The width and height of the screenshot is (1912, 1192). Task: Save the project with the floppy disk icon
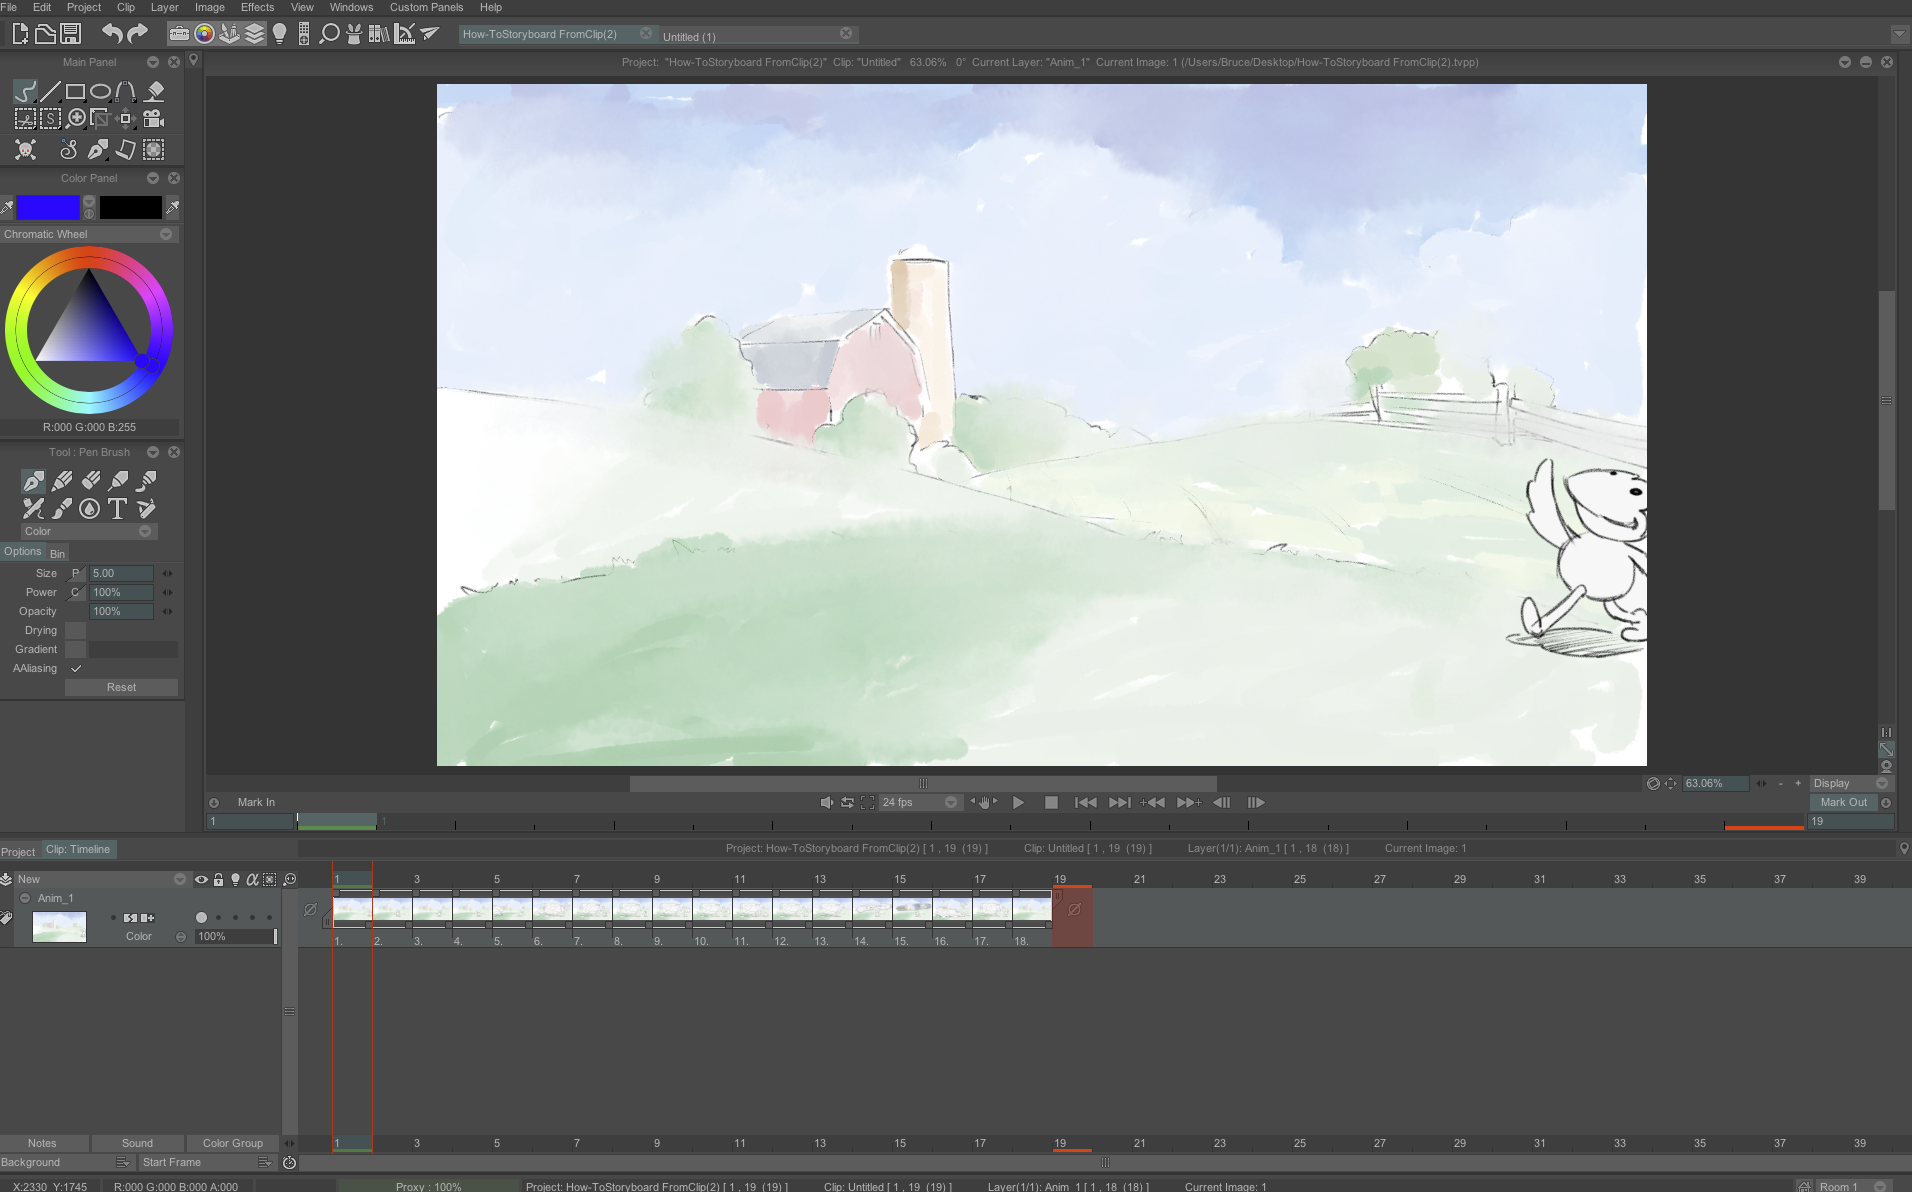[71, 34]
